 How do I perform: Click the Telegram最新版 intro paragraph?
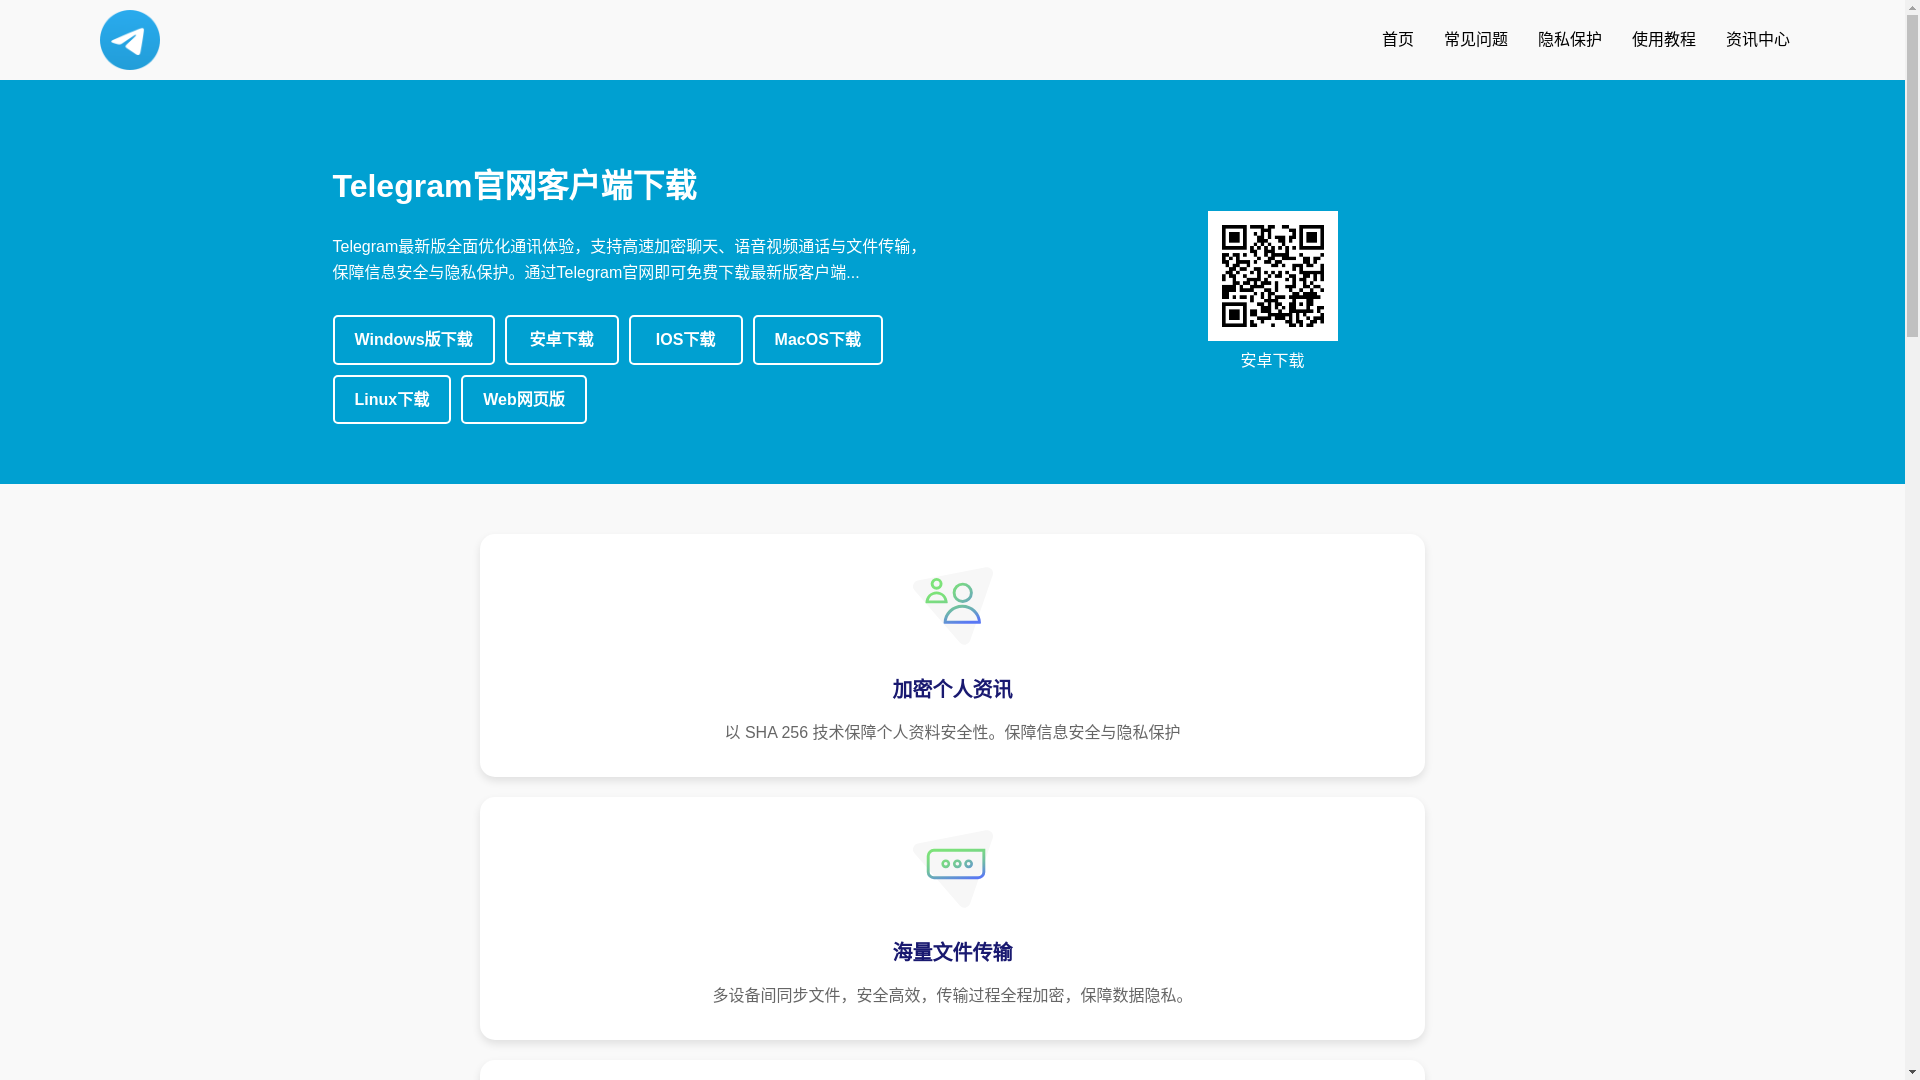pyautogui.click(x=630, y=259)
